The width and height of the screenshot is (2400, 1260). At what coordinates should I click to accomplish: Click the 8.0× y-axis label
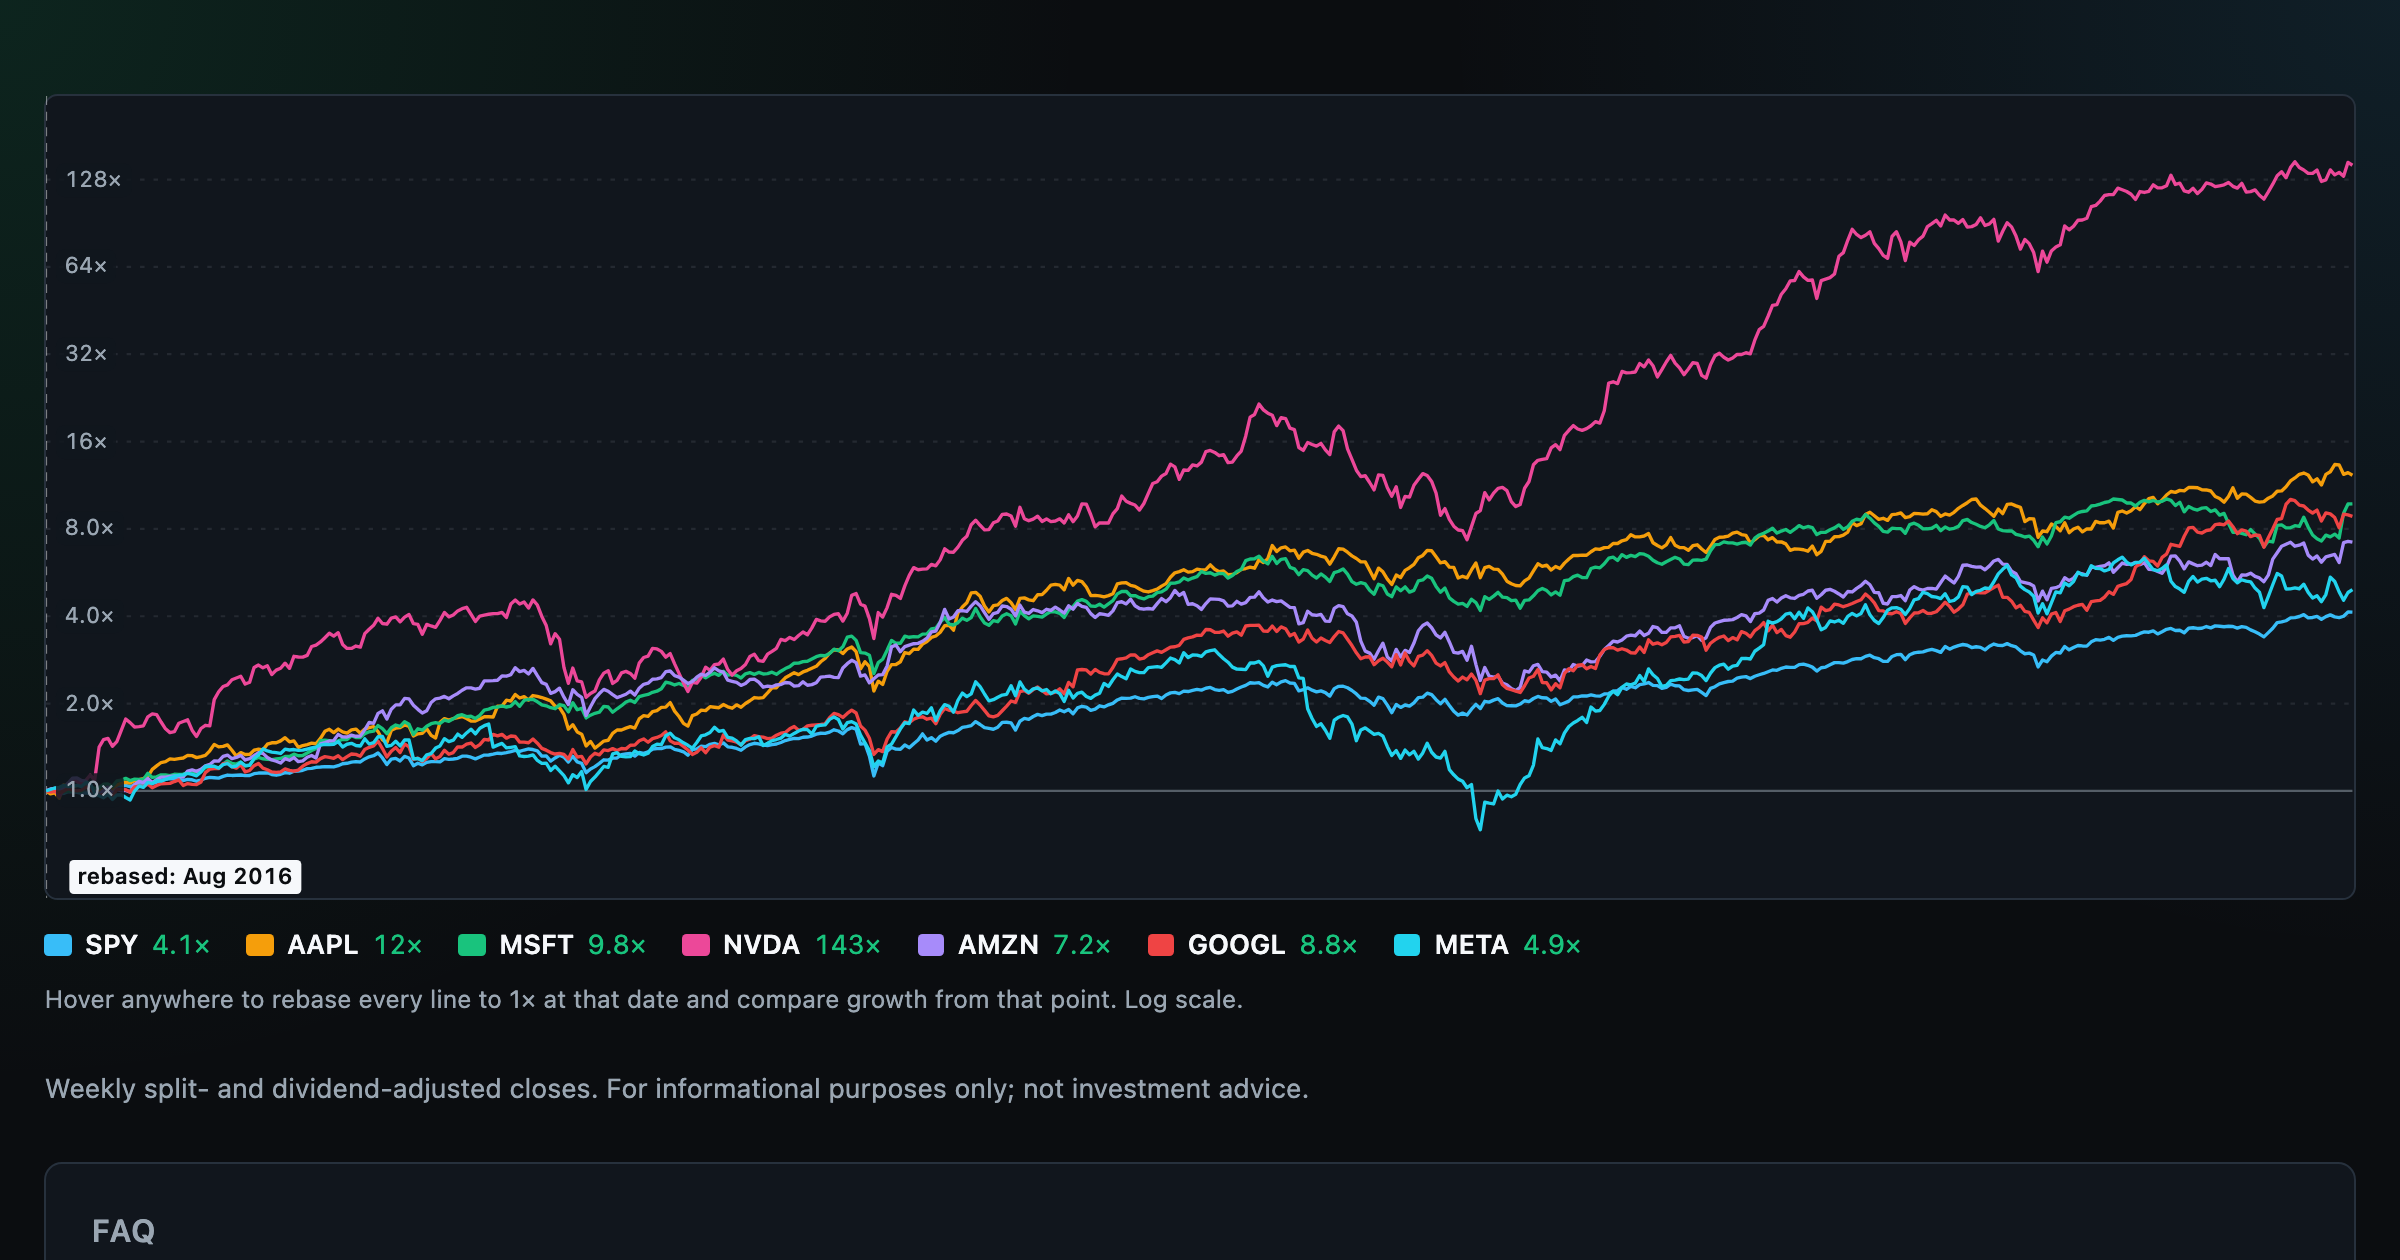(90, 528)
